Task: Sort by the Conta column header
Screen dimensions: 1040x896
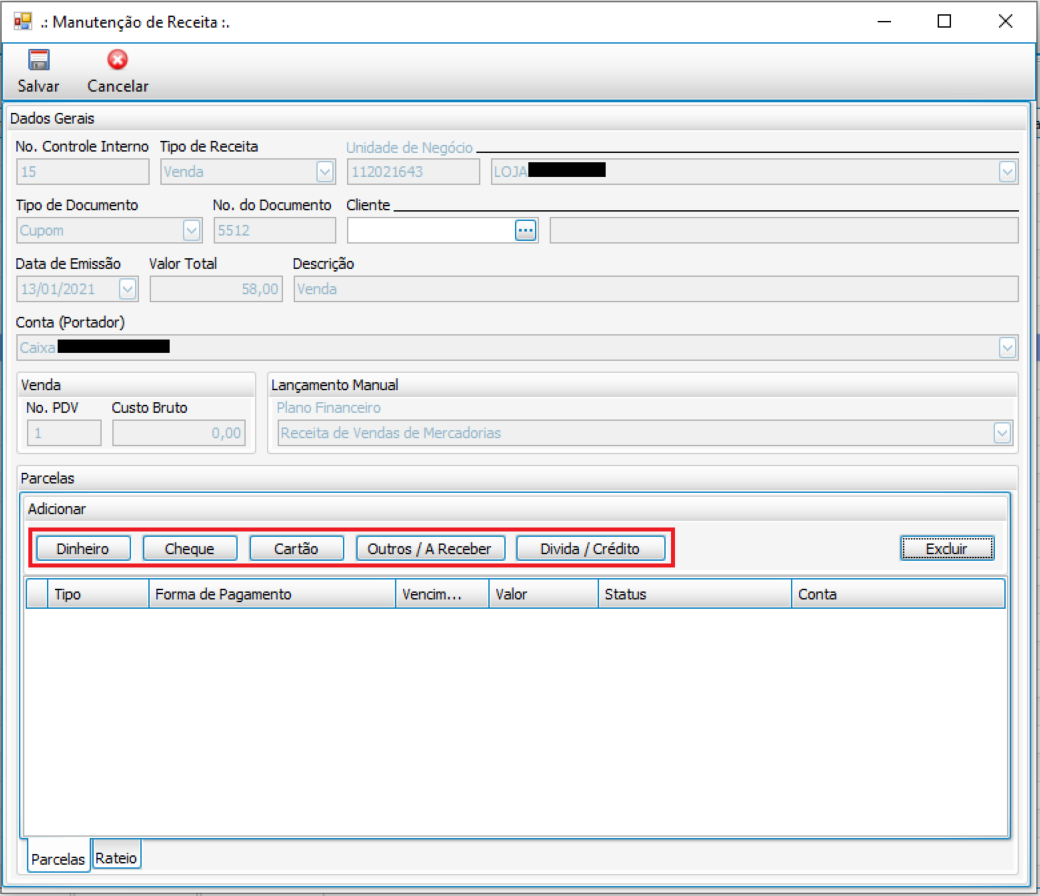Action: 898,594
